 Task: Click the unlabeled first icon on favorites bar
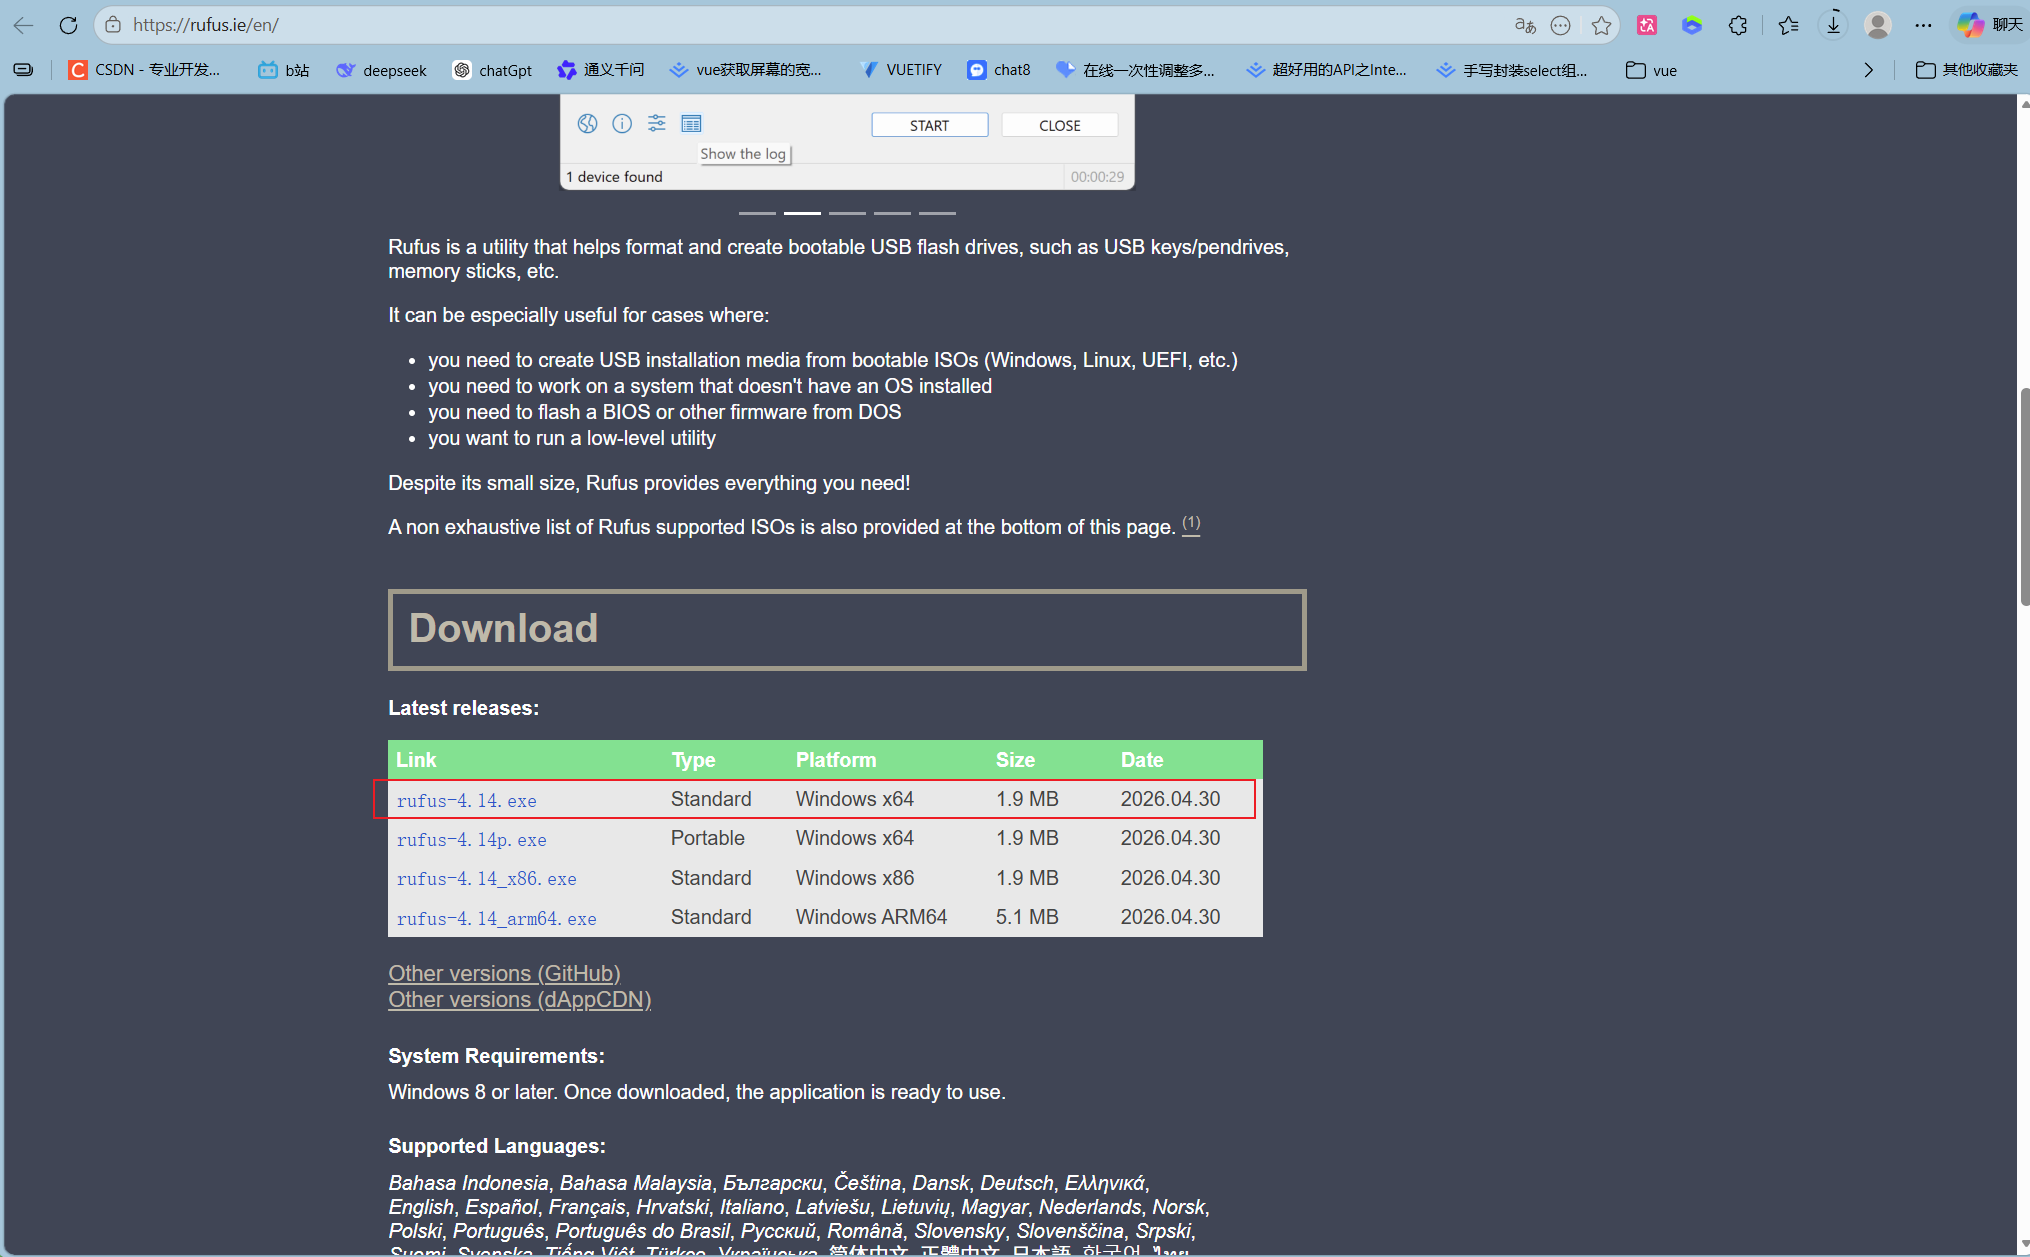(x=23, y=70)
